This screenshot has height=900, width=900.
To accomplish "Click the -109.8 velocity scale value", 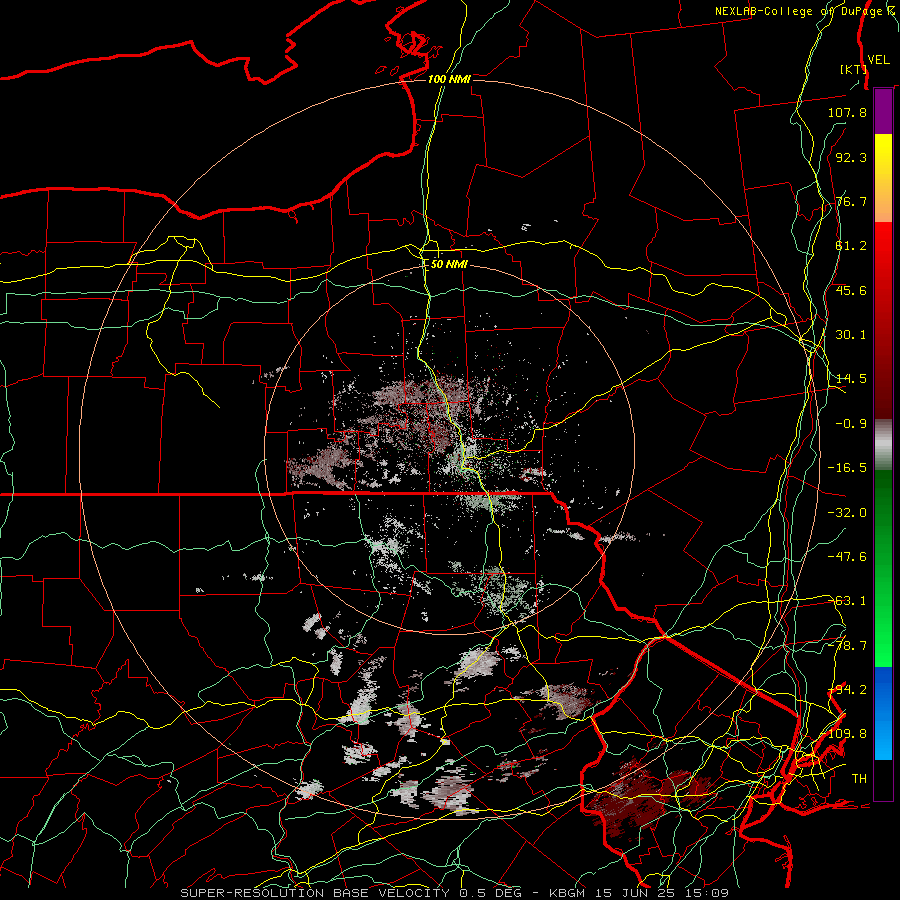I will (x=847, y=734).
